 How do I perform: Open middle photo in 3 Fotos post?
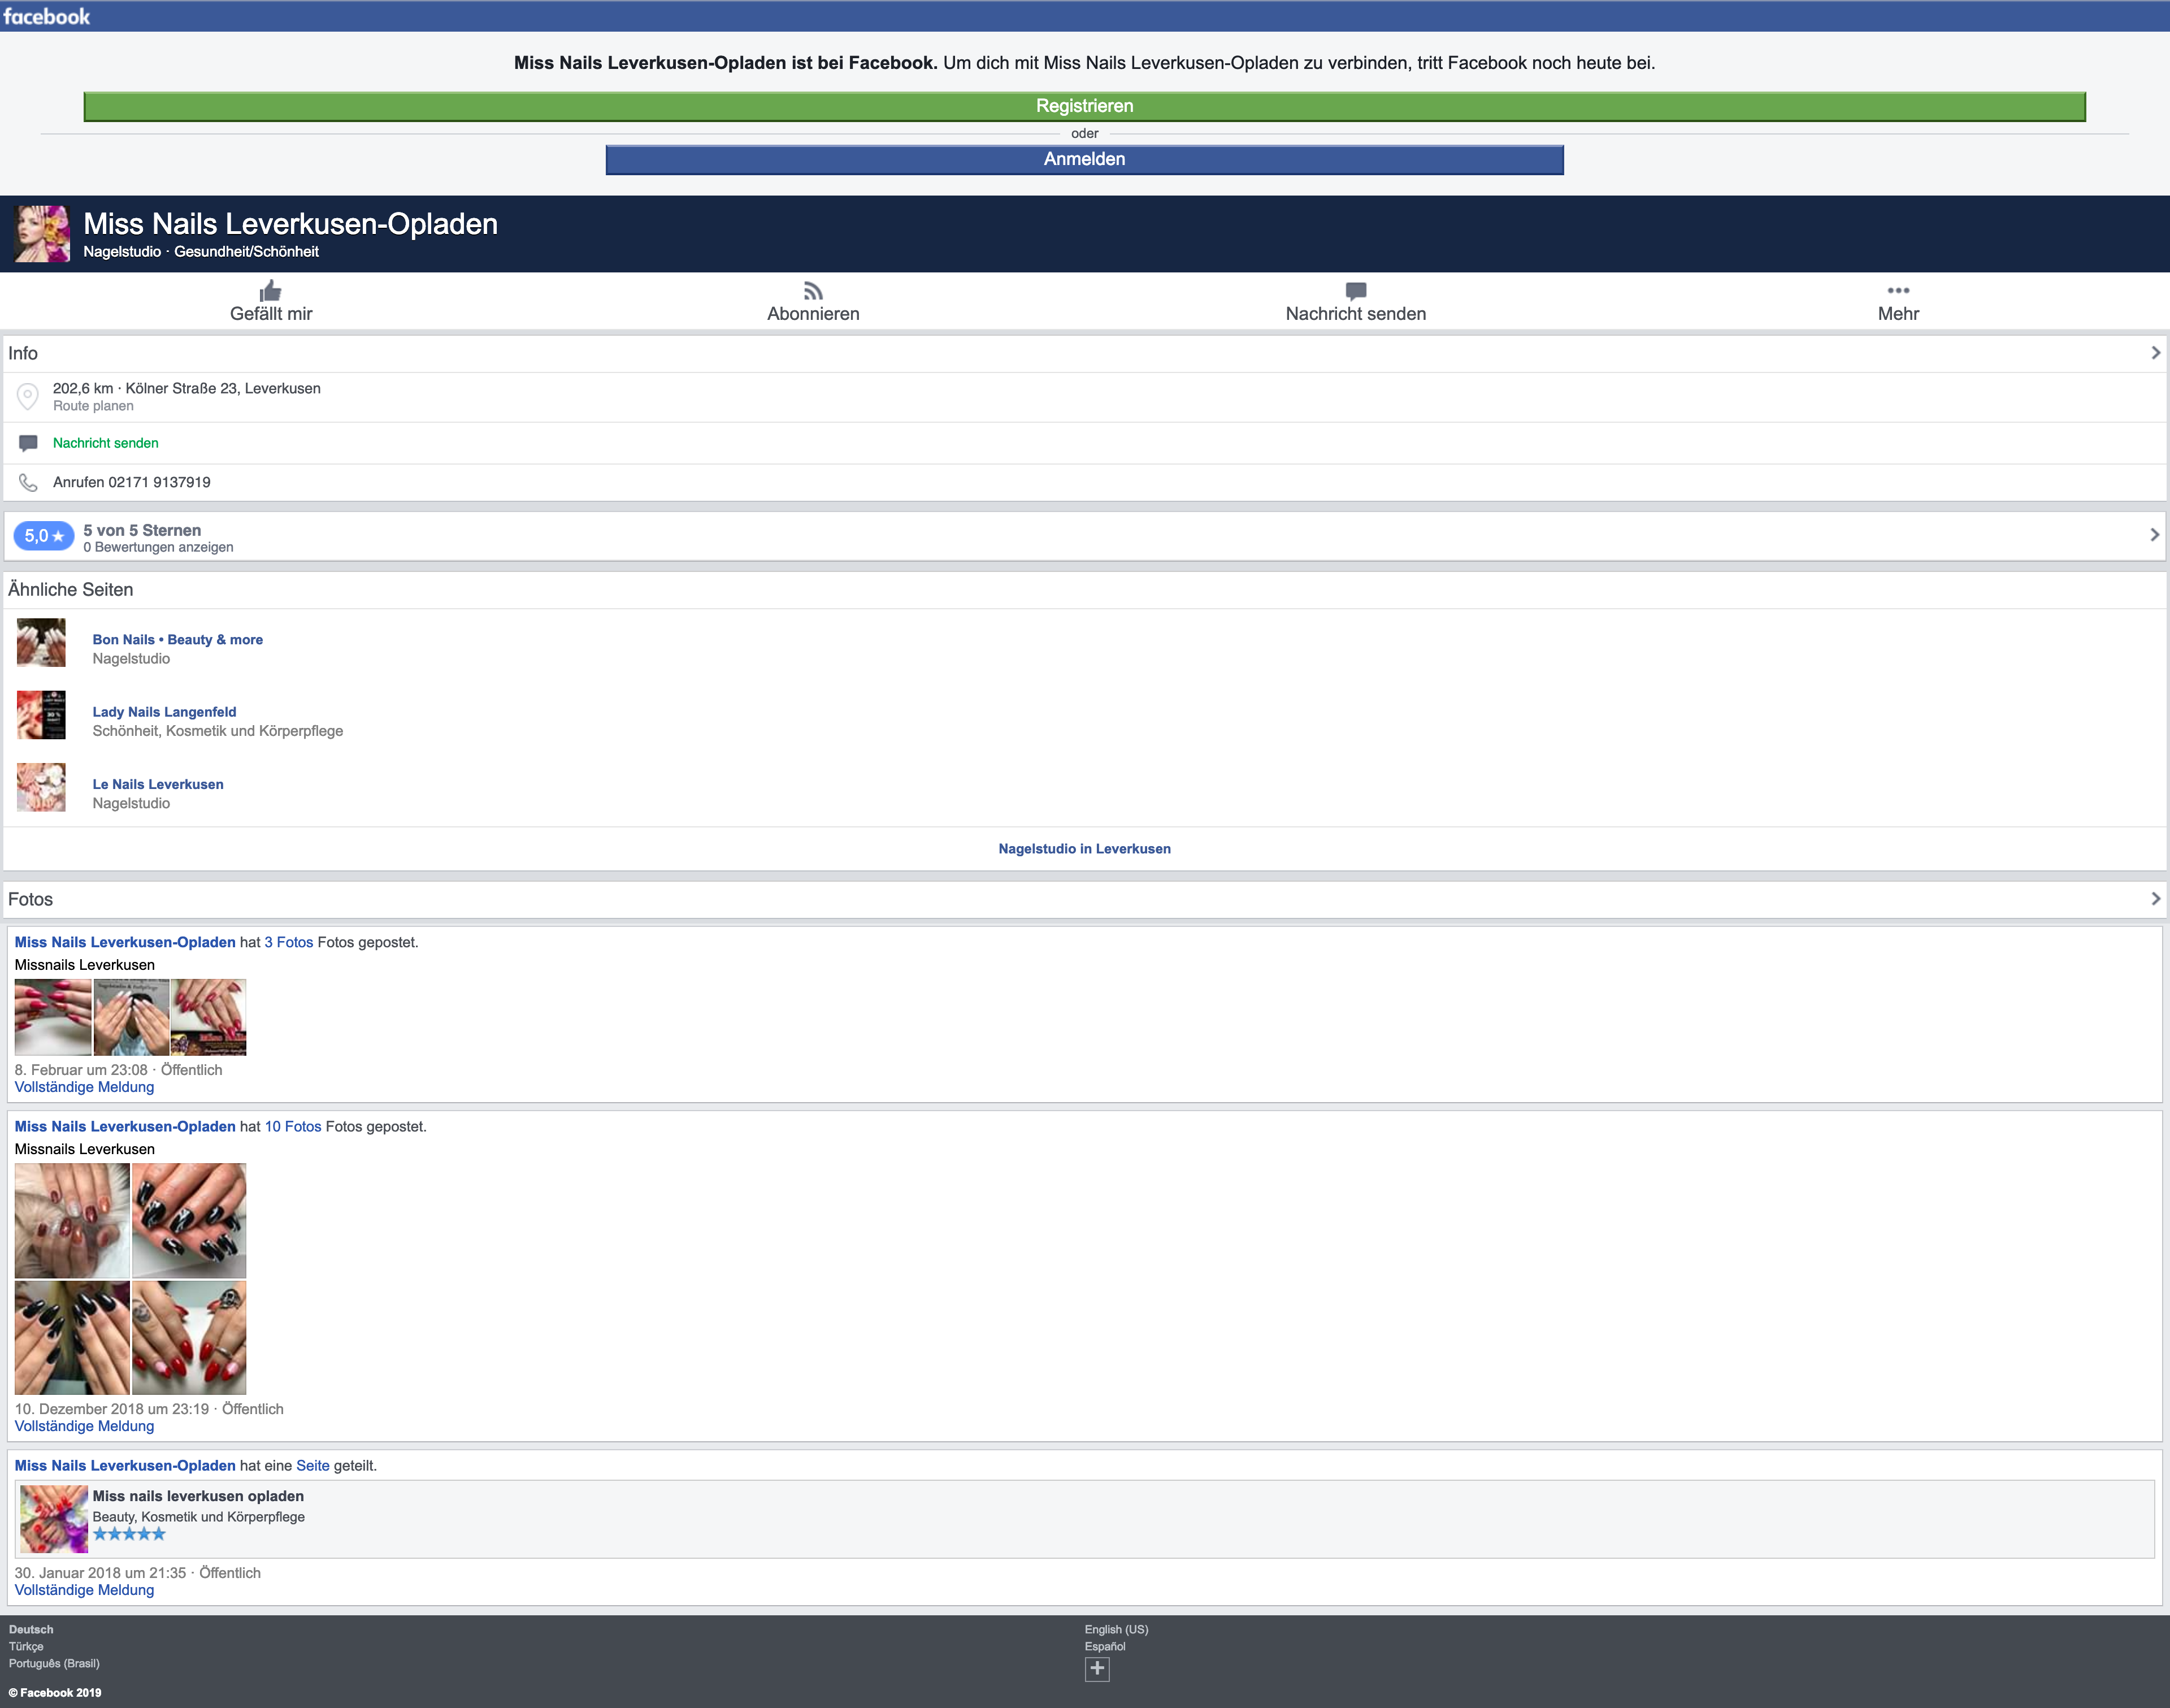[x=131, y=1017]
